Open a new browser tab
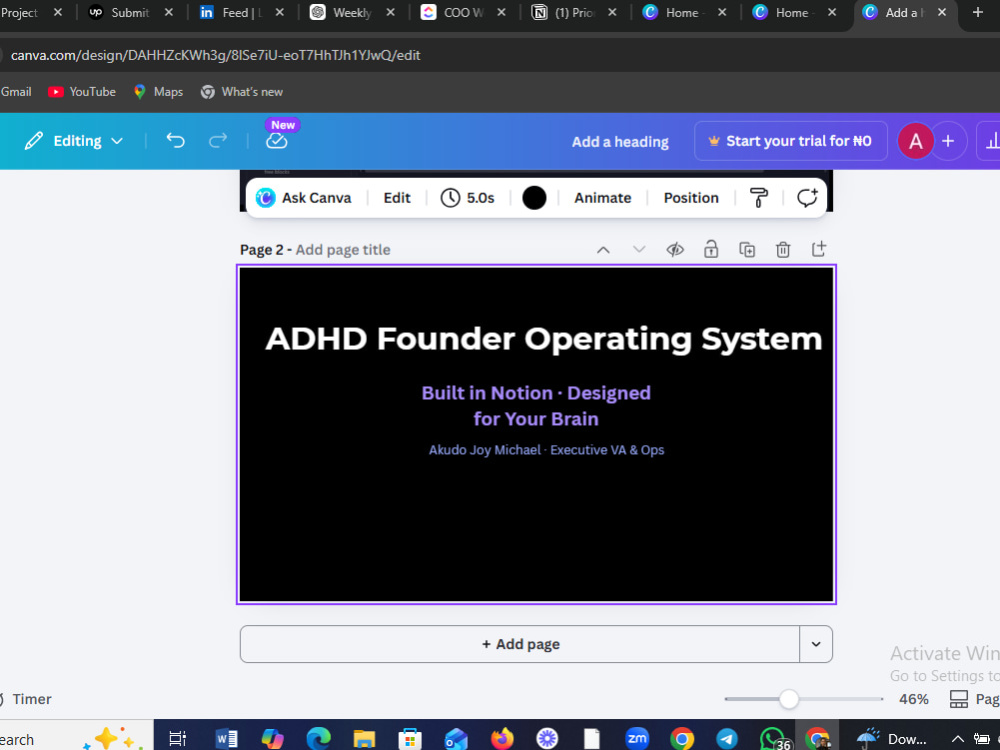This screenshot has height=750, width=1000. coord(978,12)
